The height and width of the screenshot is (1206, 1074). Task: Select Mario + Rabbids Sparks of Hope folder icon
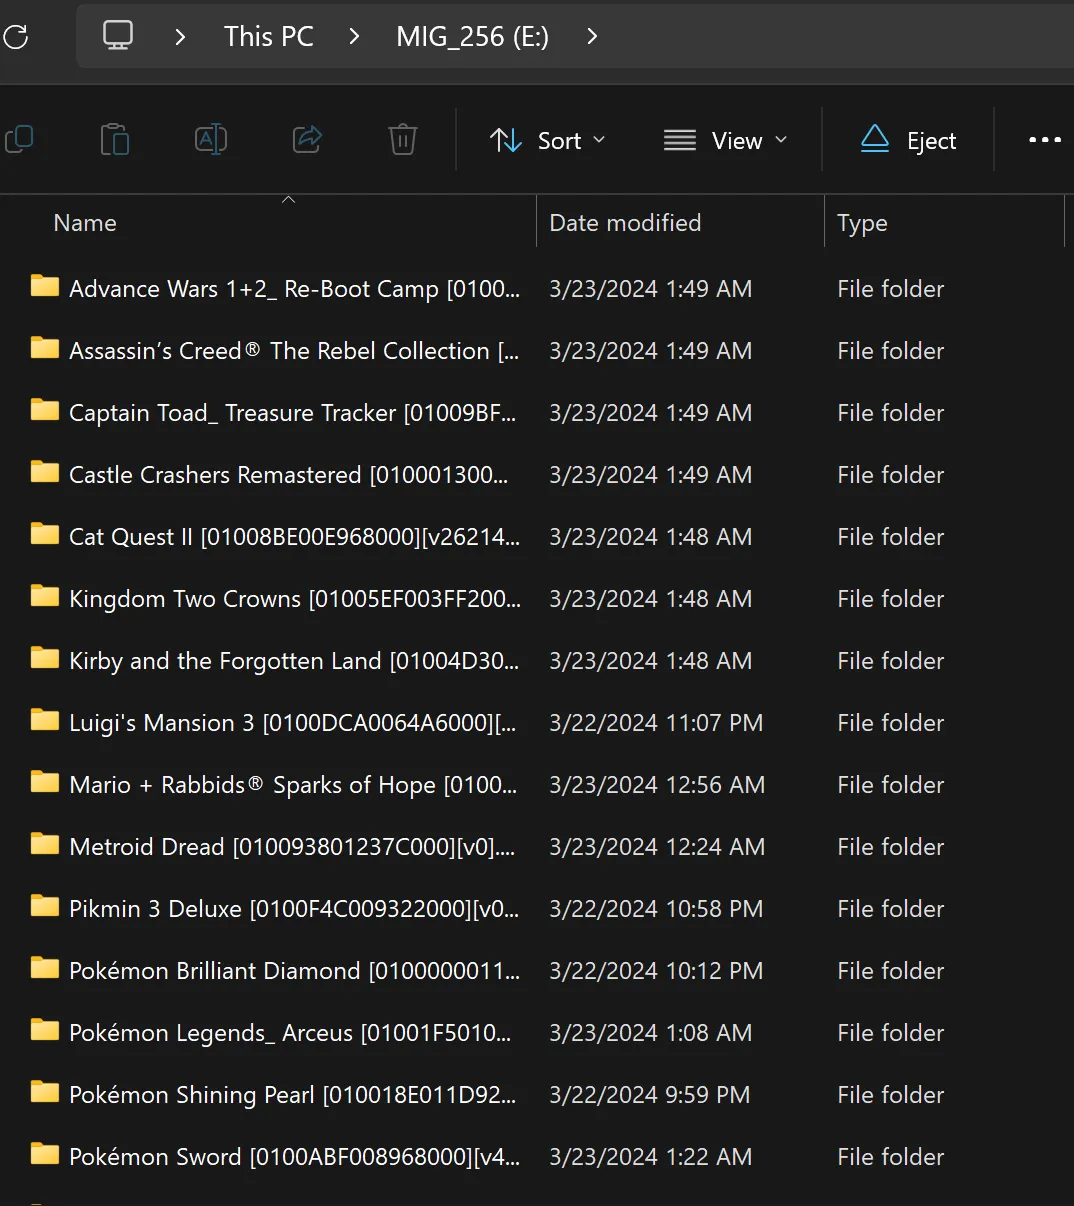[44, 783]
